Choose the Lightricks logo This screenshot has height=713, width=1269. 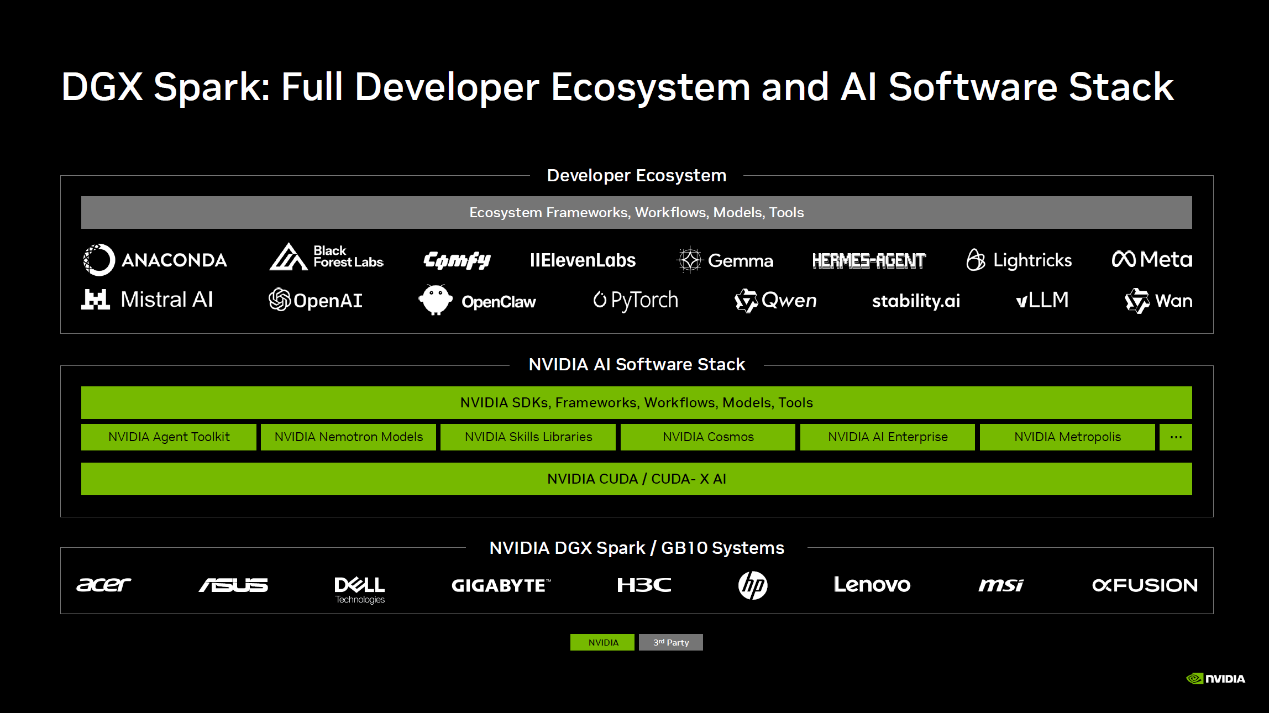[x=1019, y=260]
